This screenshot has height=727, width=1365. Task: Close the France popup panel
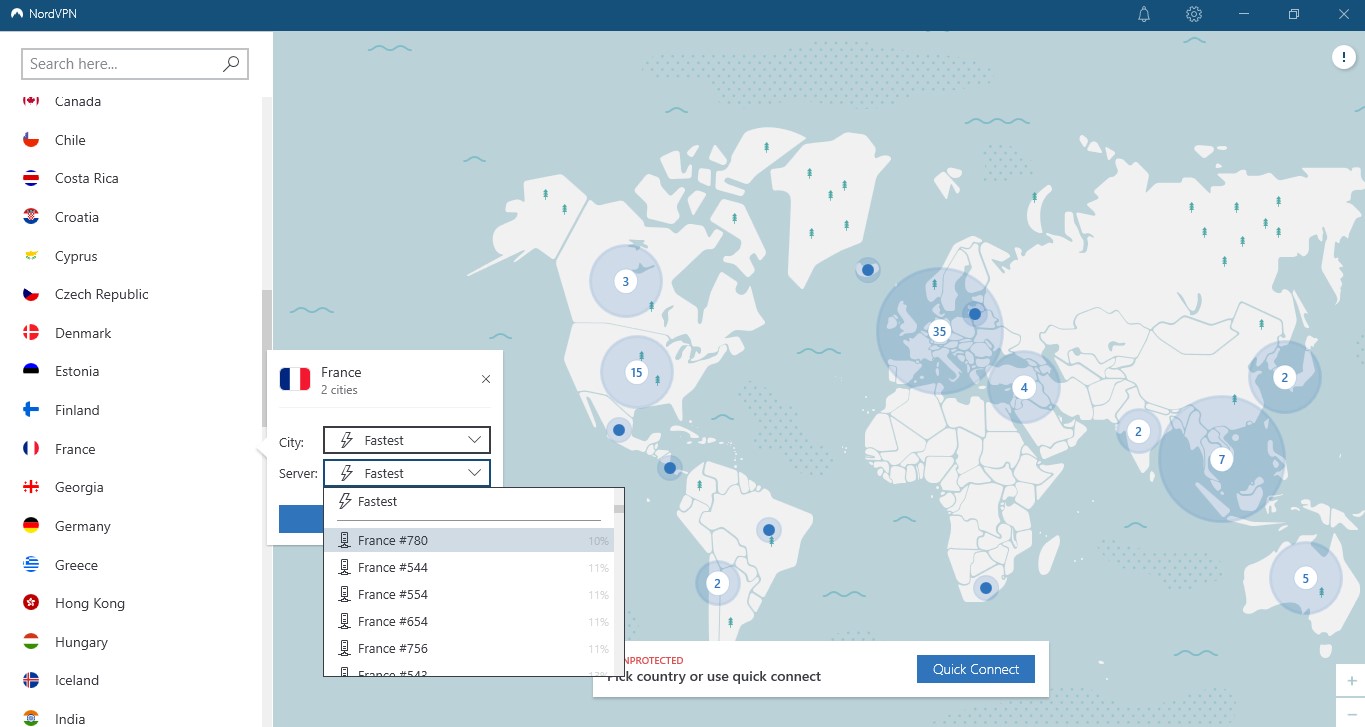click(x=486, y=379)
